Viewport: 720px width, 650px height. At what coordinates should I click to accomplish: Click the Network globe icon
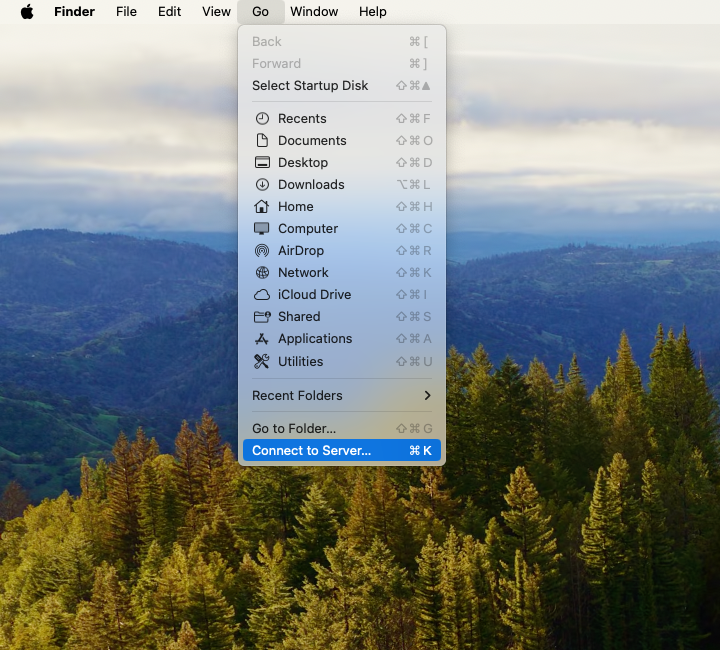coord(262,273)
